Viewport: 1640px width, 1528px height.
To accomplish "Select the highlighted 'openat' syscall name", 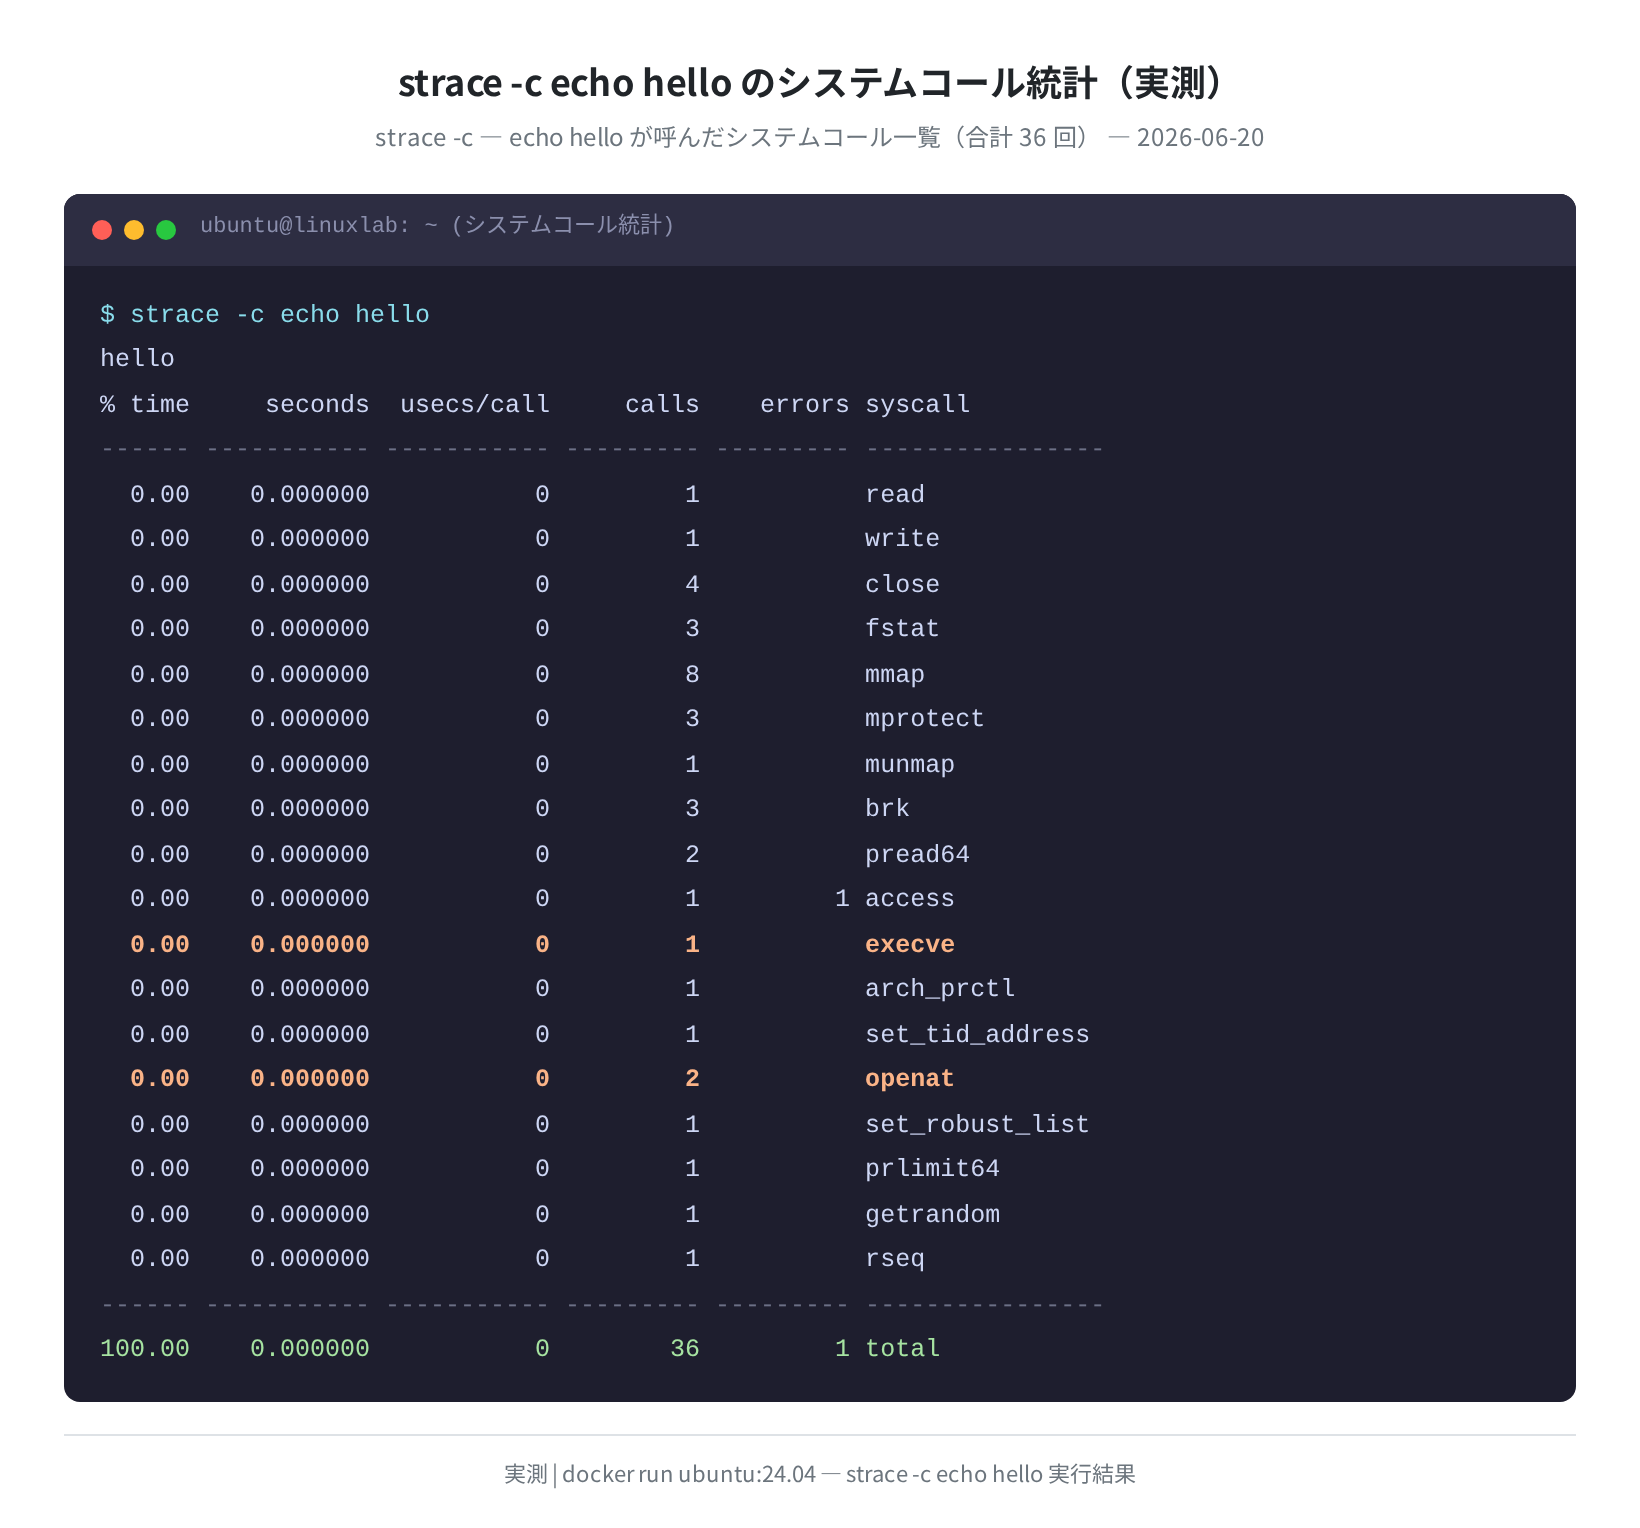I will click(910, 1078).
